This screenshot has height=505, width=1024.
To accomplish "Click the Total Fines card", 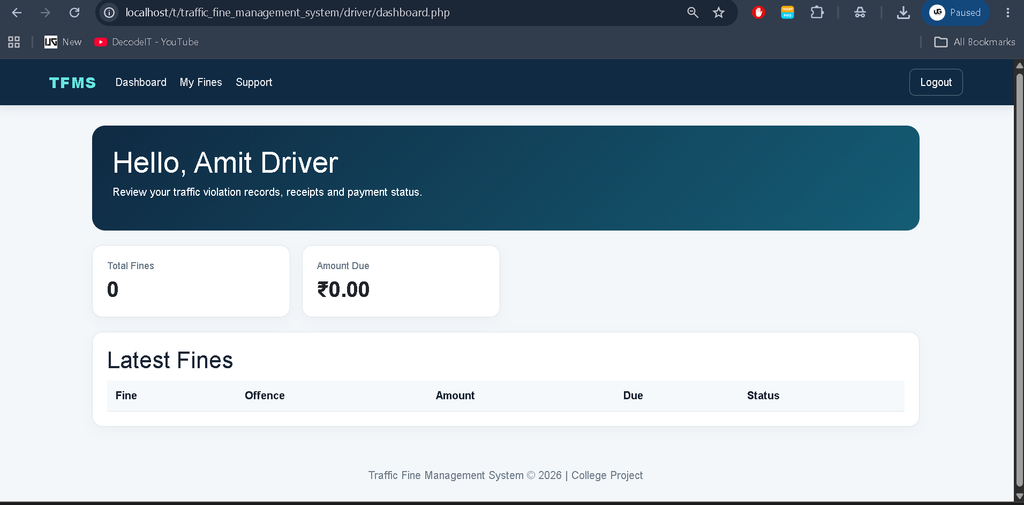I will 191,281.
